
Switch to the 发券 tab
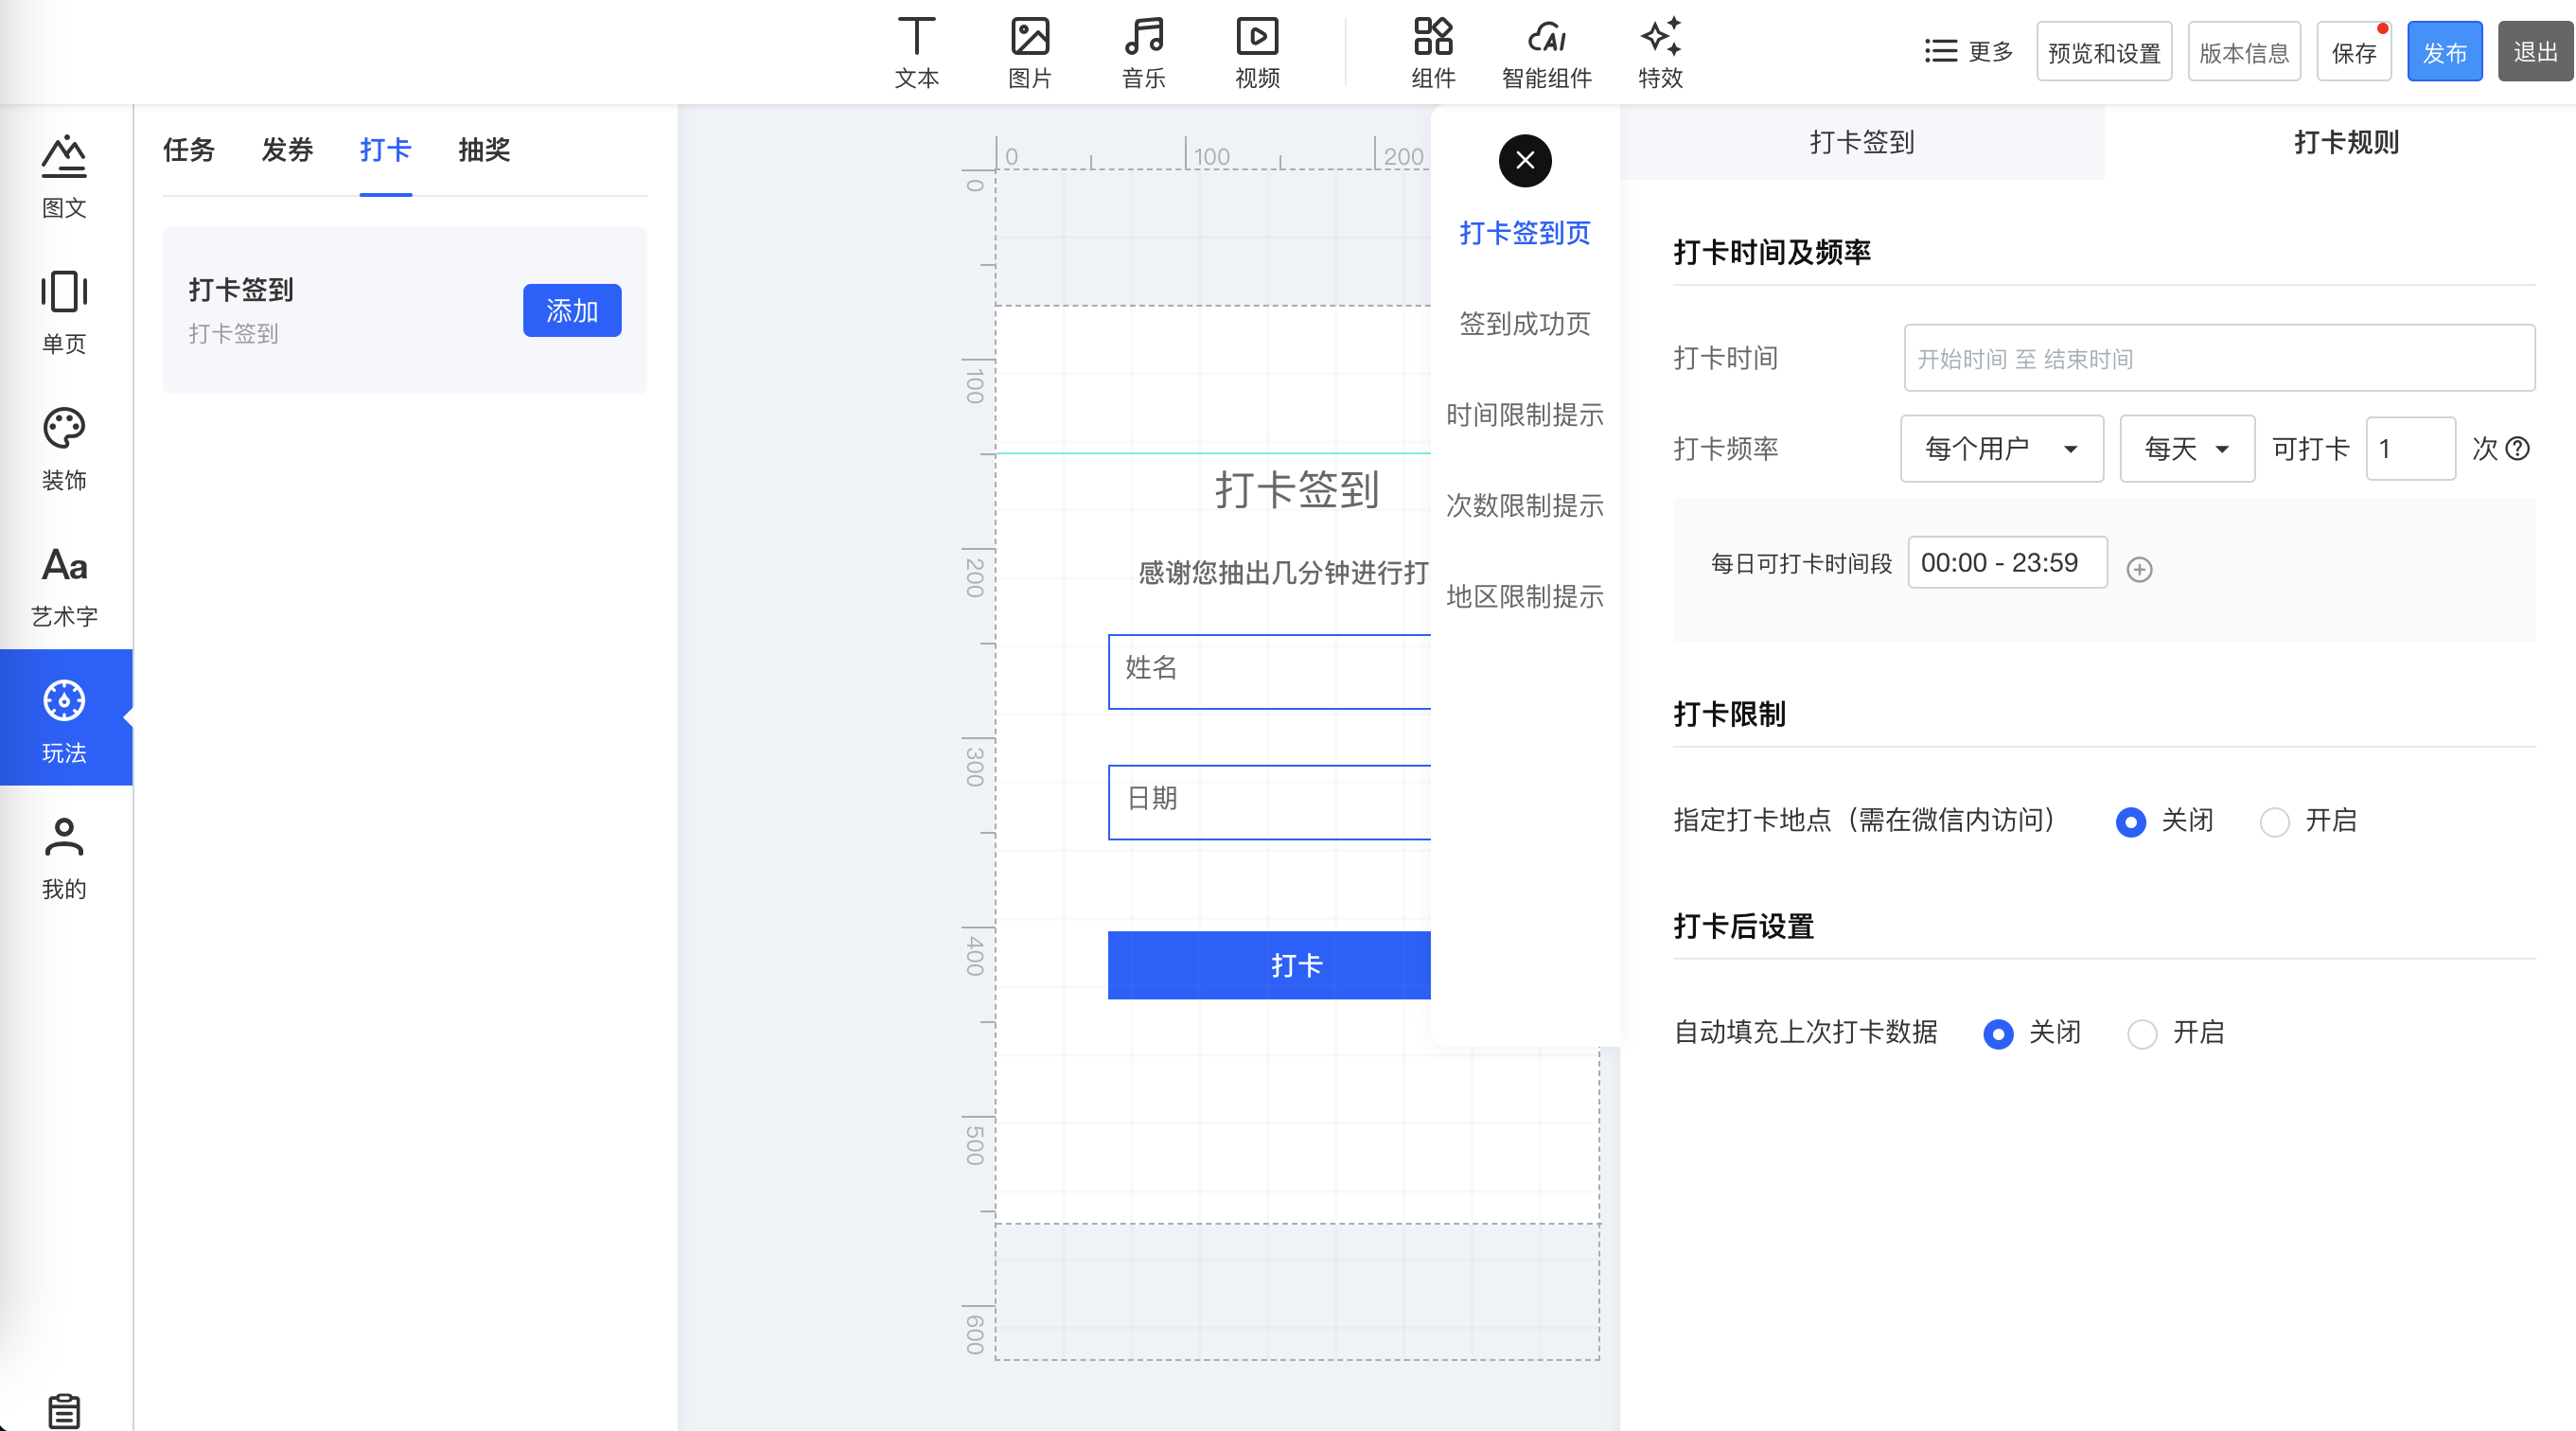[x=287, y=150]
